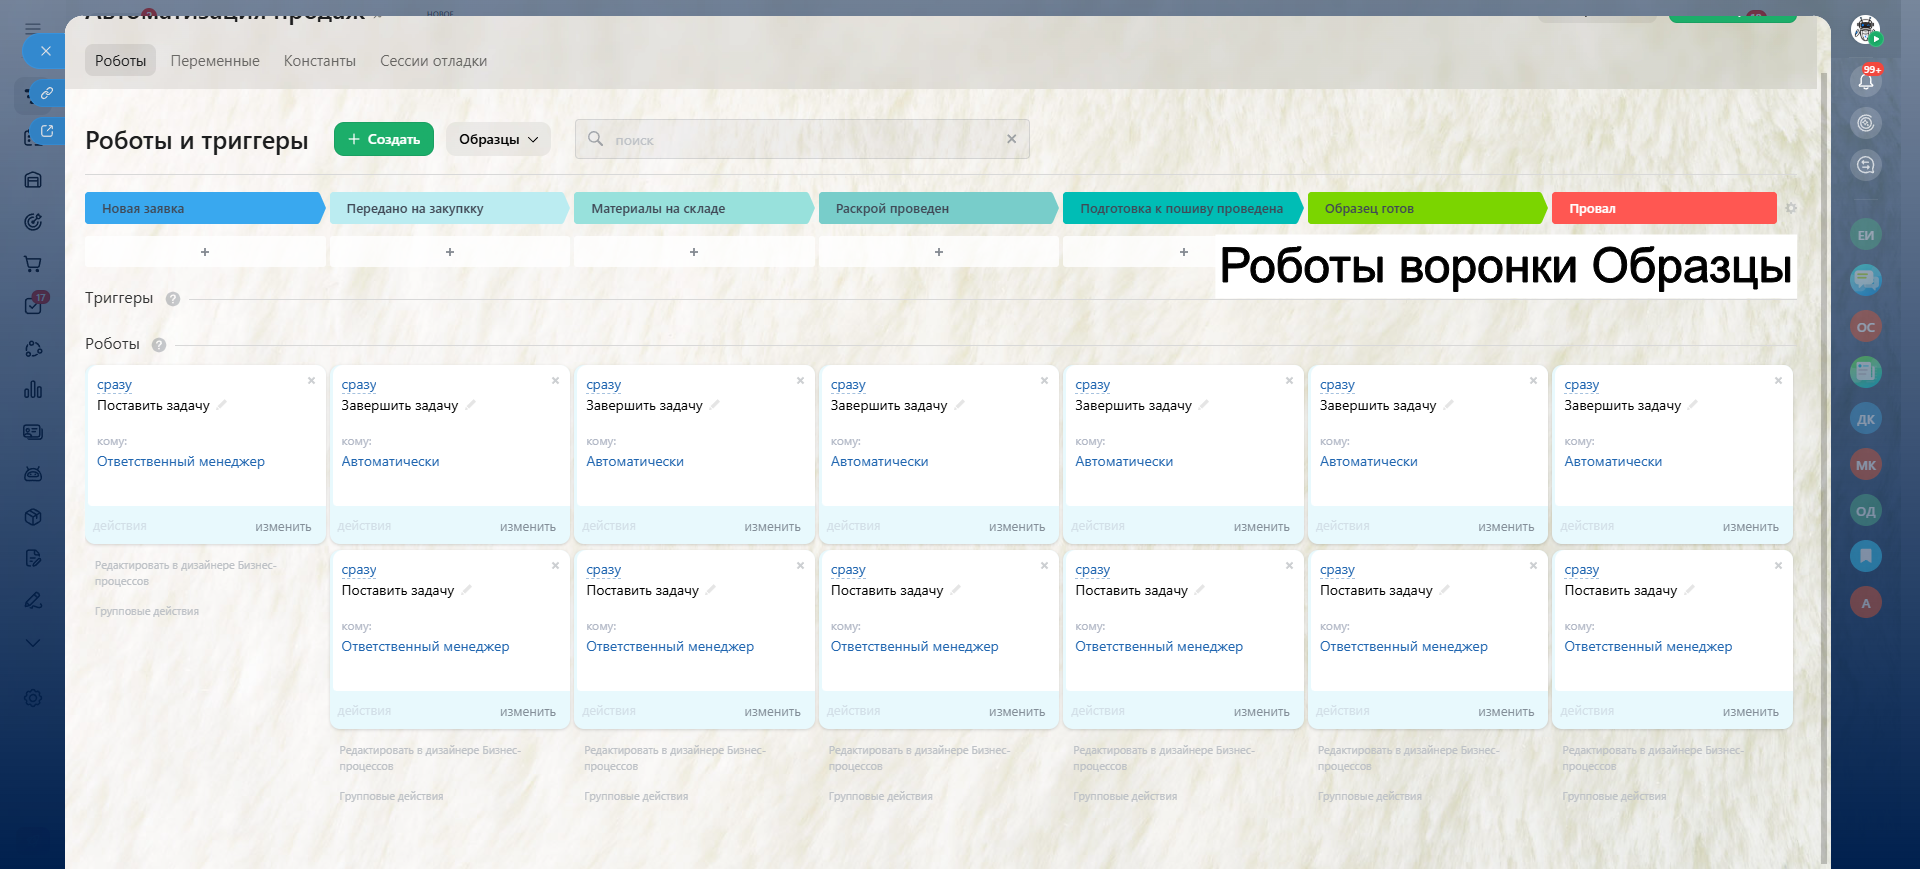Open the document edit icon in sidebar
Image resolution: width=1920 pixels, height=869 pixels.
point(33,558)
